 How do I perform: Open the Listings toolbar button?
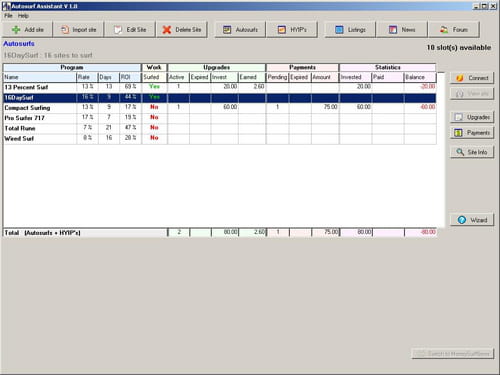click(x=350, y=30)
